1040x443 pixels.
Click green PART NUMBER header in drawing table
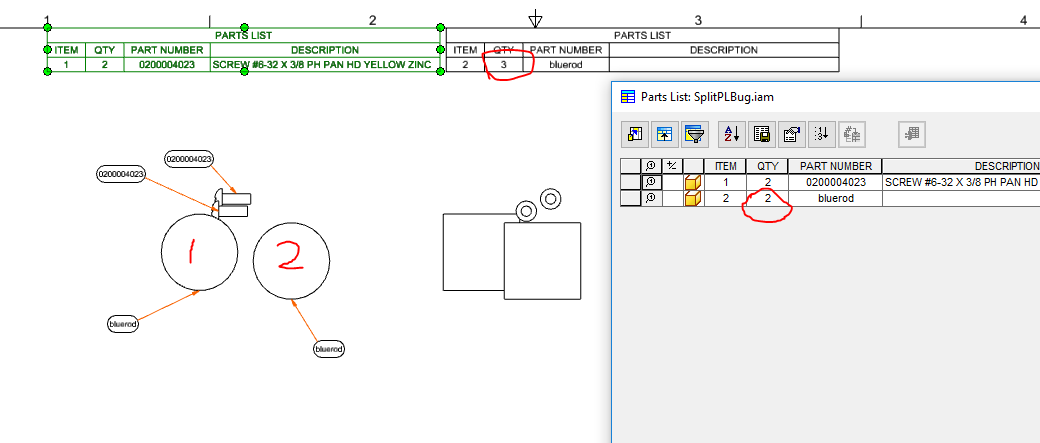tap(167, 50)
